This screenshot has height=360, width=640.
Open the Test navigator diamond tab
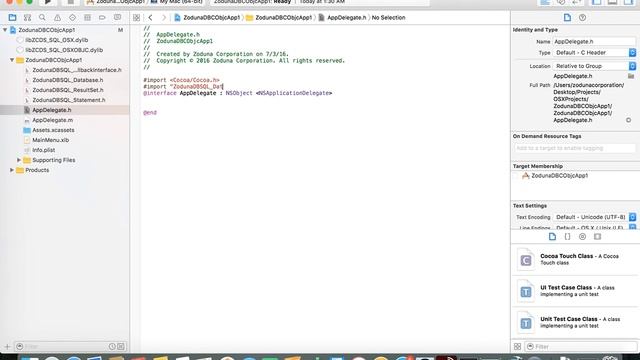click(x=72, y=18)
